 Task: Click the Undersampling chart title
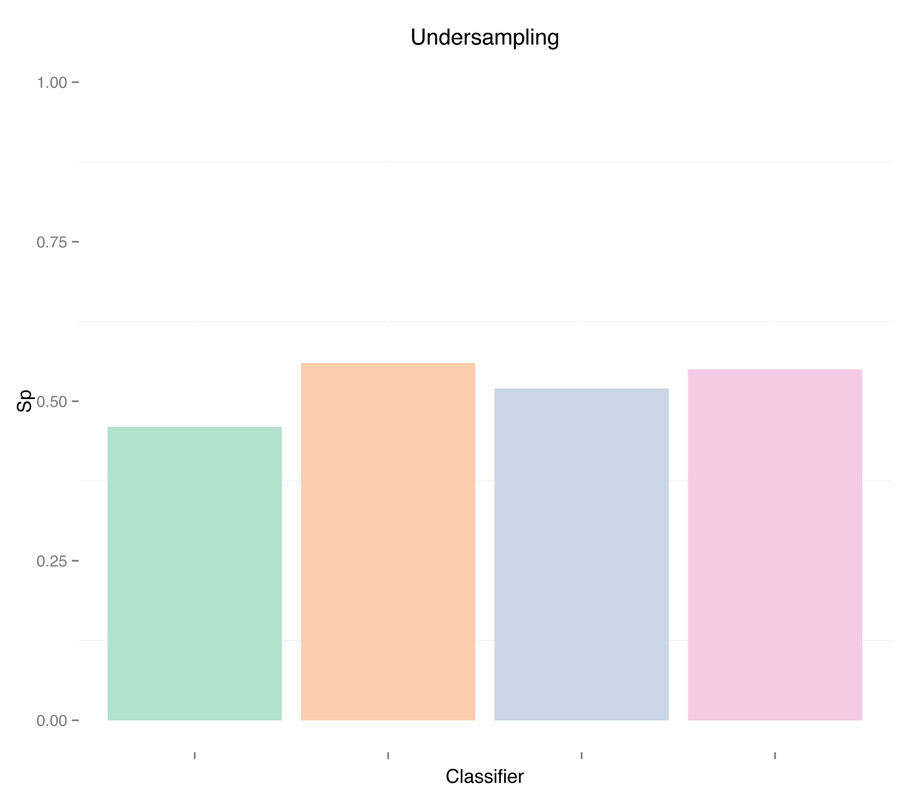click(x=484, y=37)
